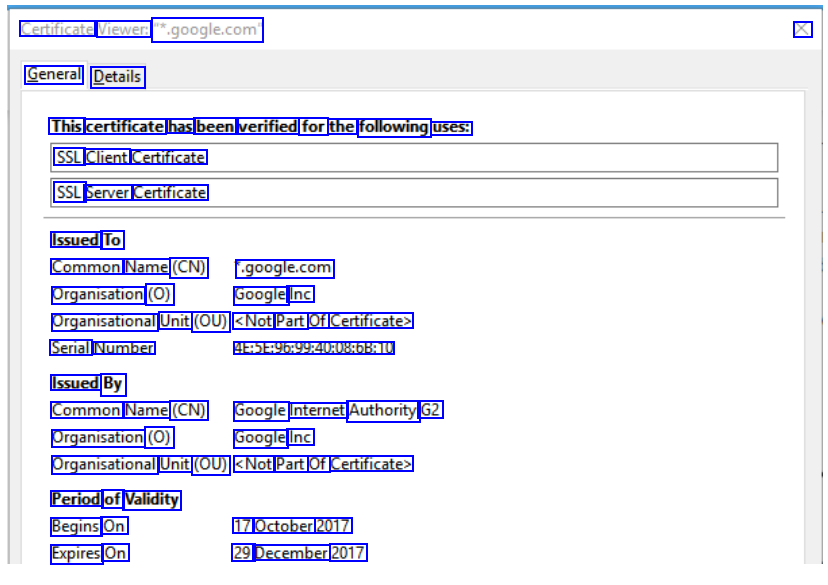Click the Issued By heading
This screenshot has width=828, height=585.
click(x=87, y=383)
